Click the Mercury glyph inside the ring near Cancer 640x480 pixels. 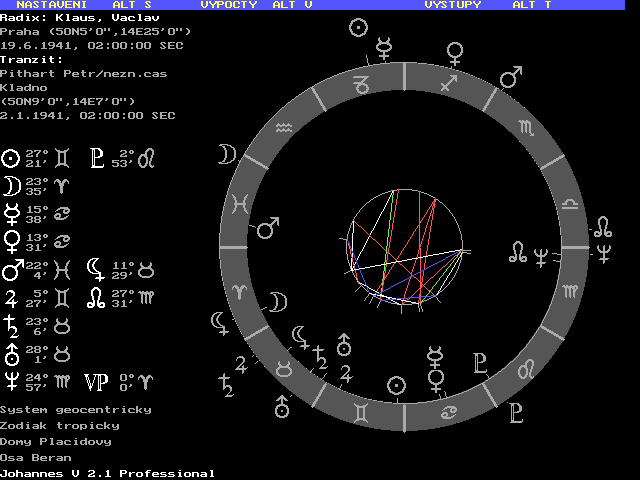click(435, 357)
